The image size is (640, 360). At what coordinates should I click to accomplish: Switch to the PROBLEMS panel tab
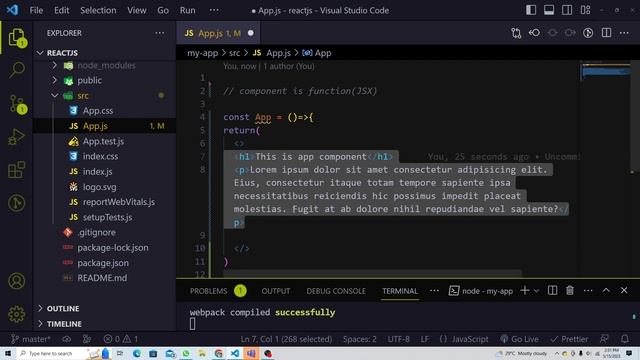click(208, 291)
